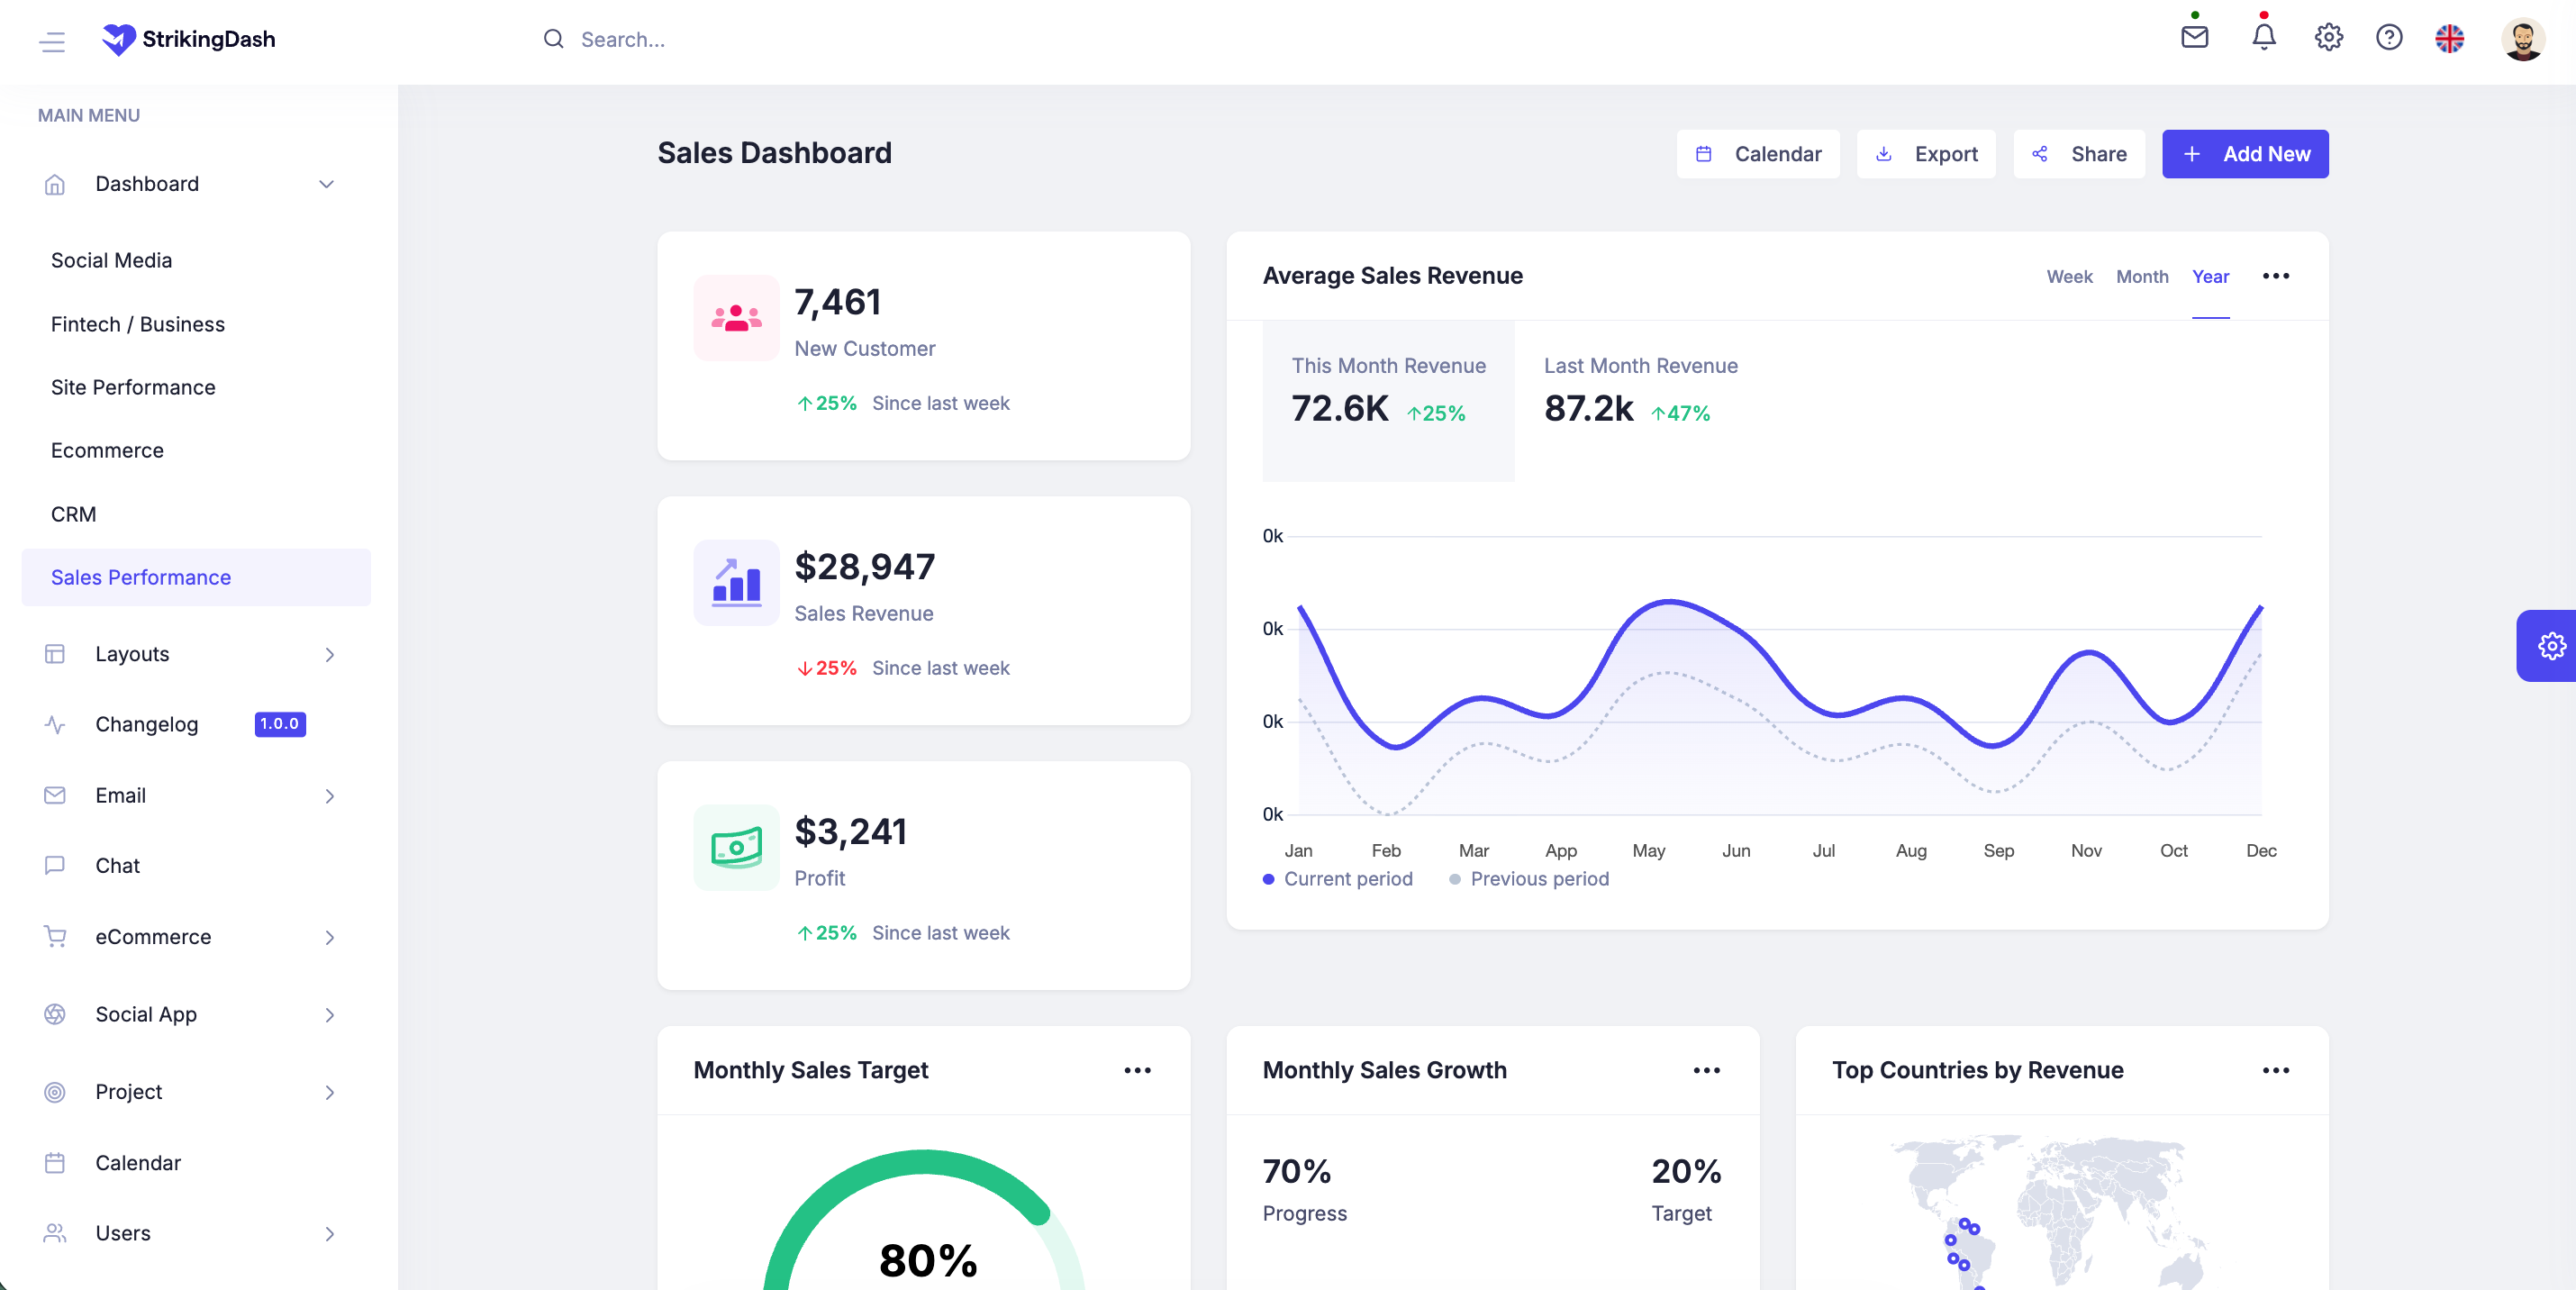This screenshot has height=1290, width=2576.
Task: Type a query in the search field
Action: pos(700,39)
